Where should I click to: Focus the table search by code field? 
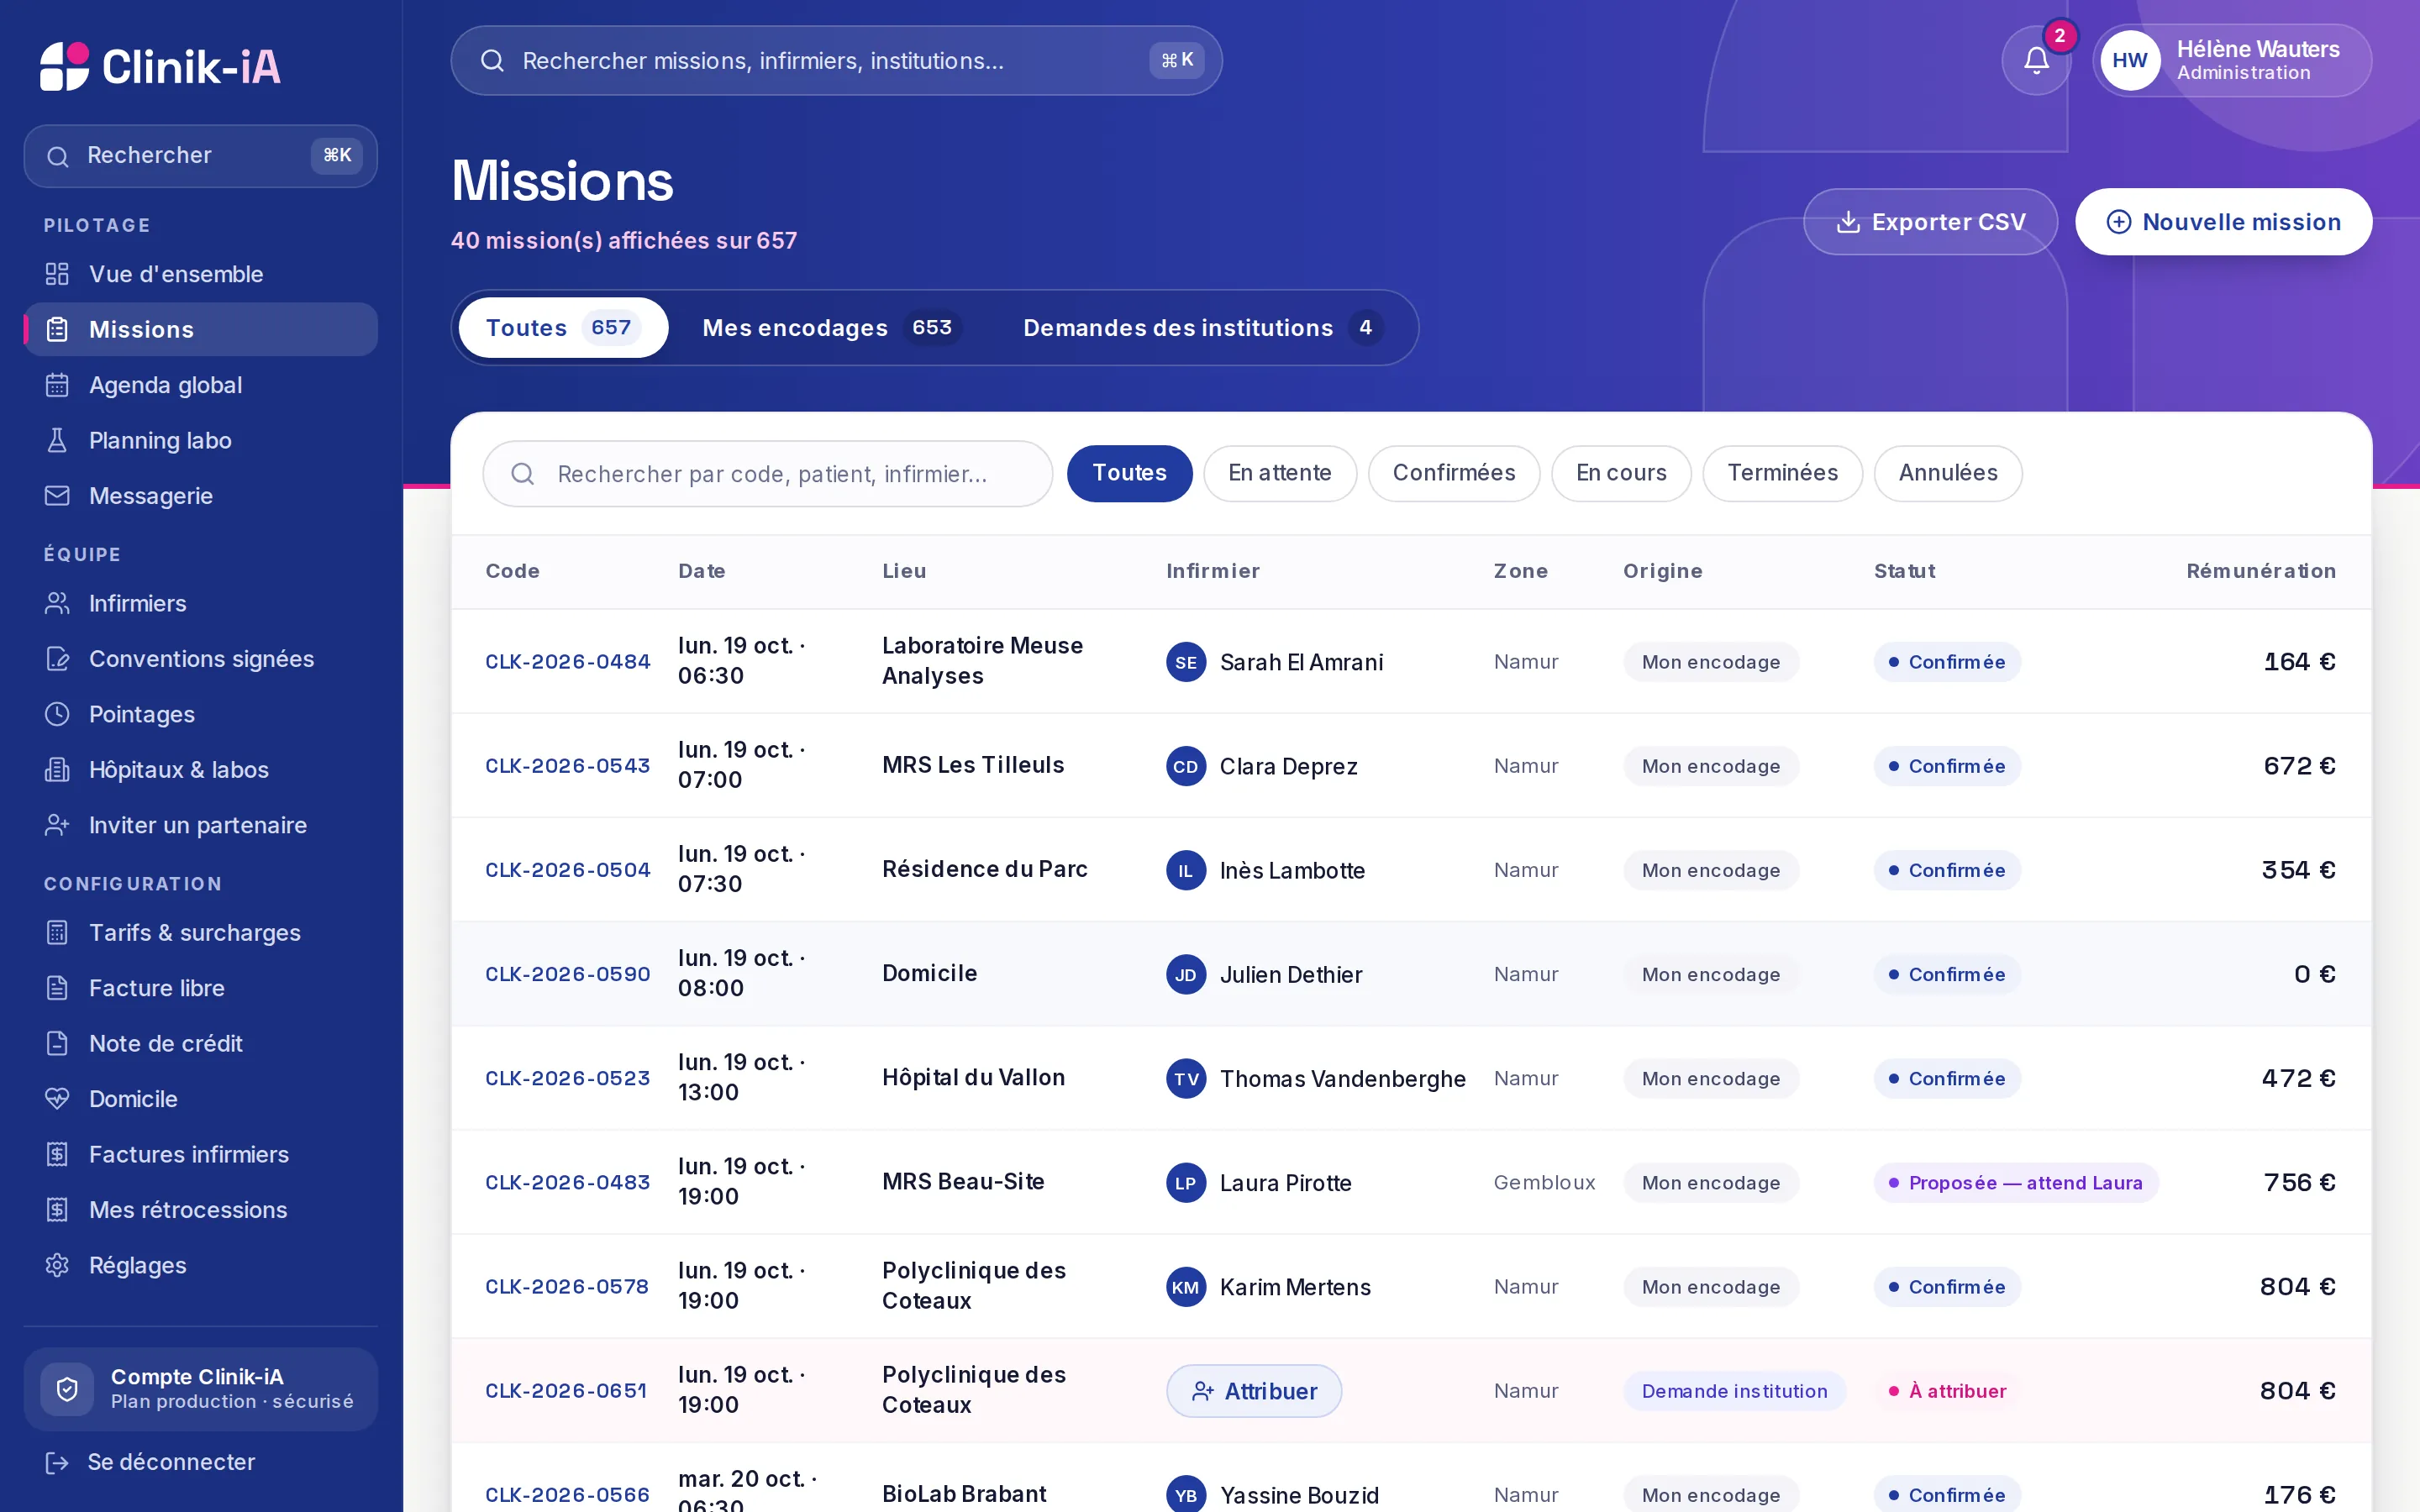(767, 474)
